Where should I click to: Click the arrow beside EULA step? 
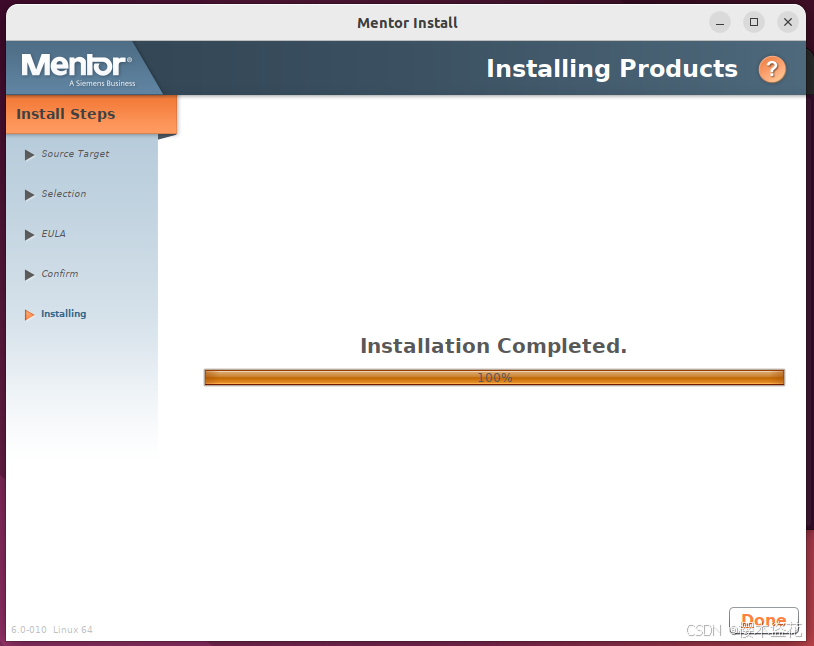coord(29,235)
